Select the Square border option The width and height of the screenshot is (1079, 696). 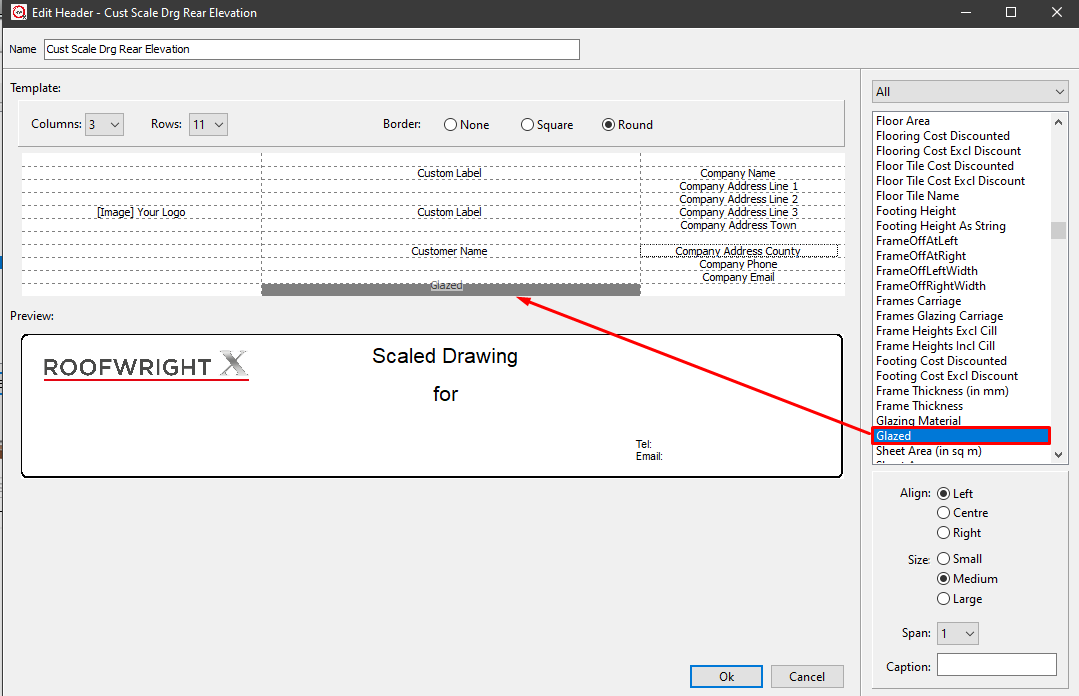(547, 125)
